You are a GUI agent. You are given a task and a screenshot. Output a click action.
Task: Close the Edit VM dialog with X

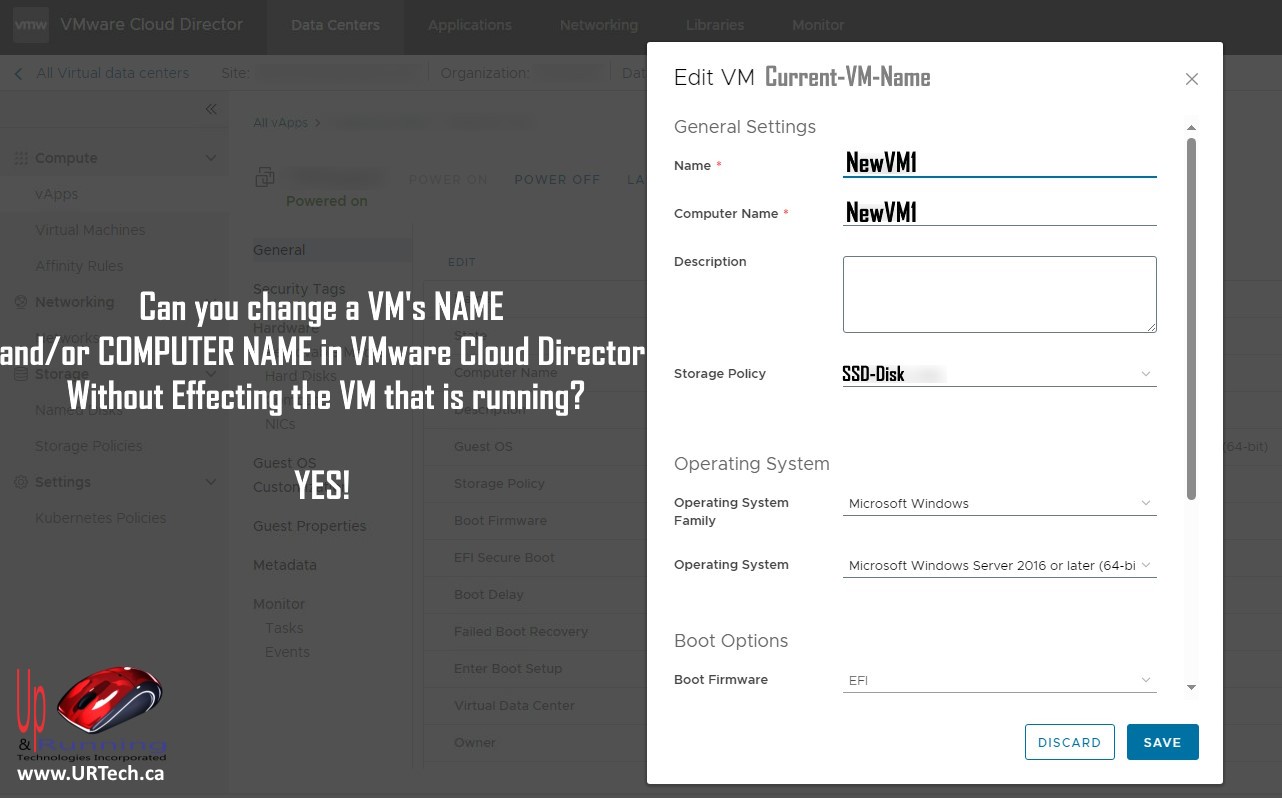tap(1191, 79)
